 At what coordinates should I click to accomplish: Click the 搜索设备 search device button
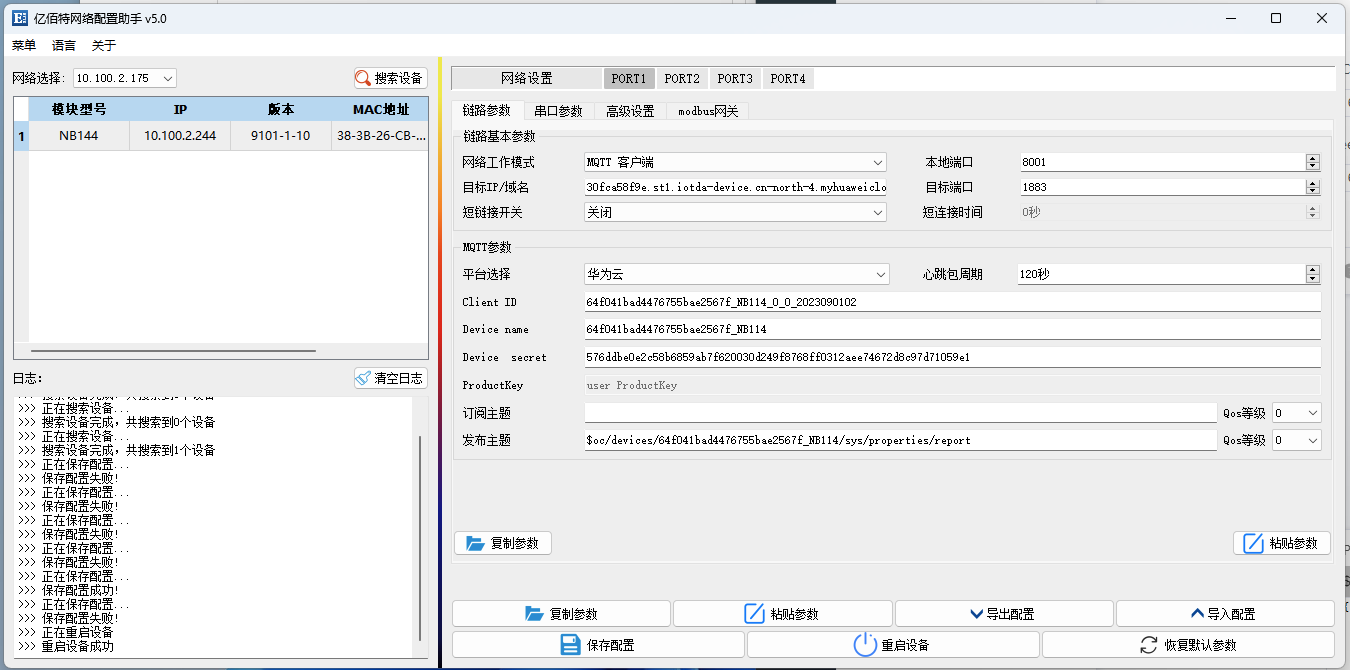(x=390, y=78)
